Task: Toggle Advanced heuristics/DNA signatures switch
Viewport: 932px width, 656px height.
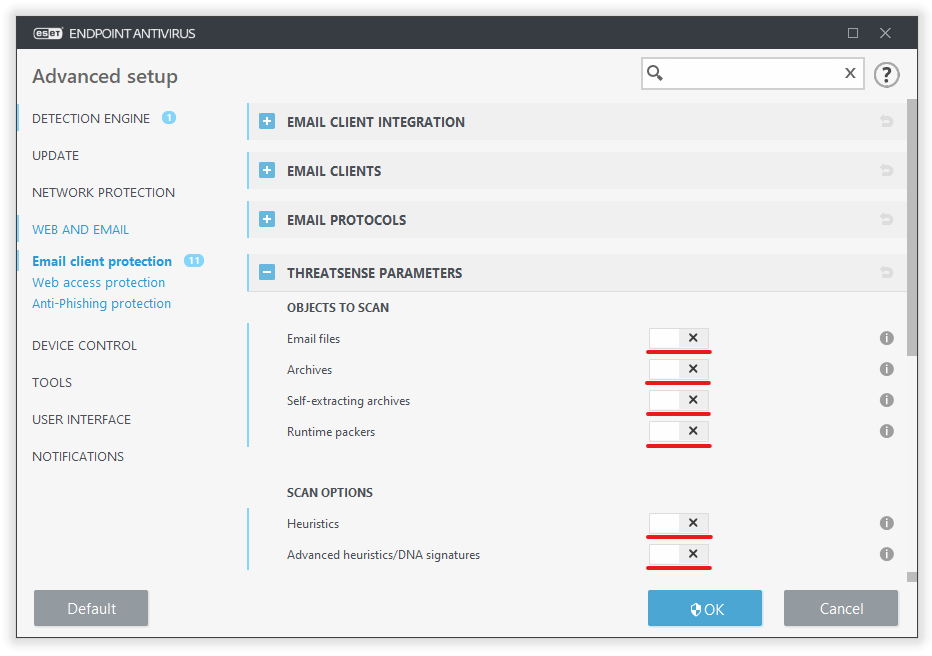Action: [678, 554]
